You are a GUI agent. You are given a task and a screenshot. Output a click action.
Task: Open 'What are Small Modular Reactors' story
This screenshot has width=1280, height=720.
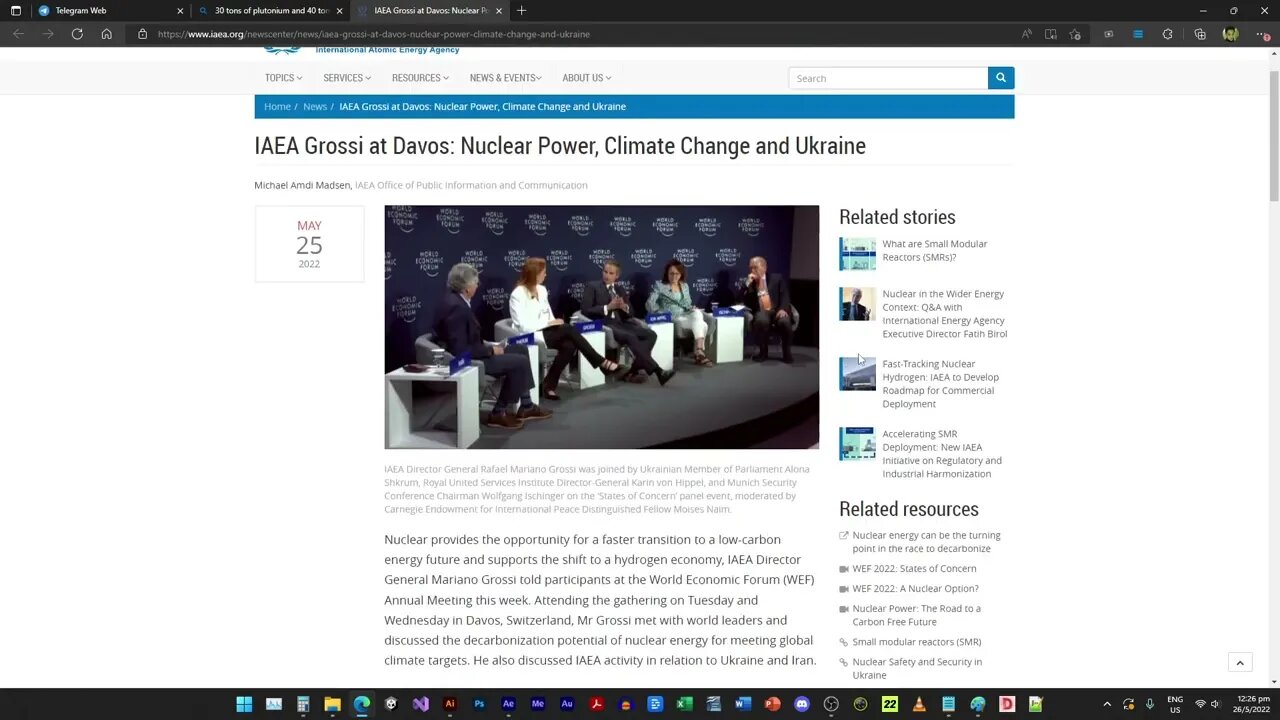pos(934,250)
